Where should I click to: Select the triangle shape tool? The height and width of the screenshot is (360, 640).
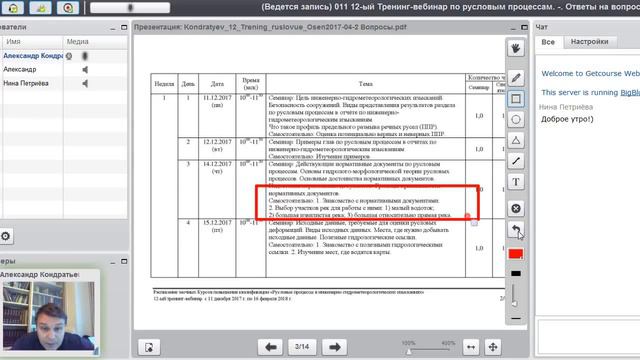pos(516,140)
